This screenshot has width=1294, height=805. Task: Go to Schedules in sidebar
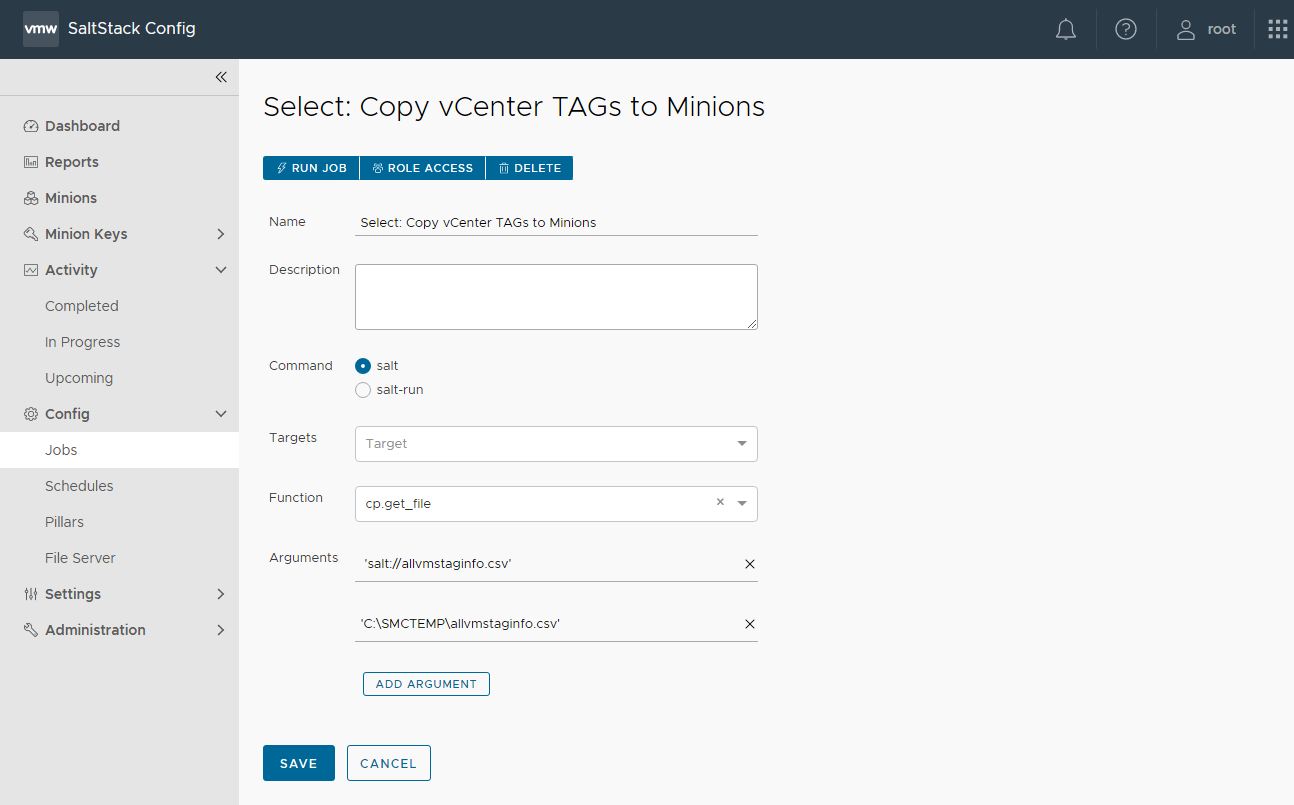[79, 486]
